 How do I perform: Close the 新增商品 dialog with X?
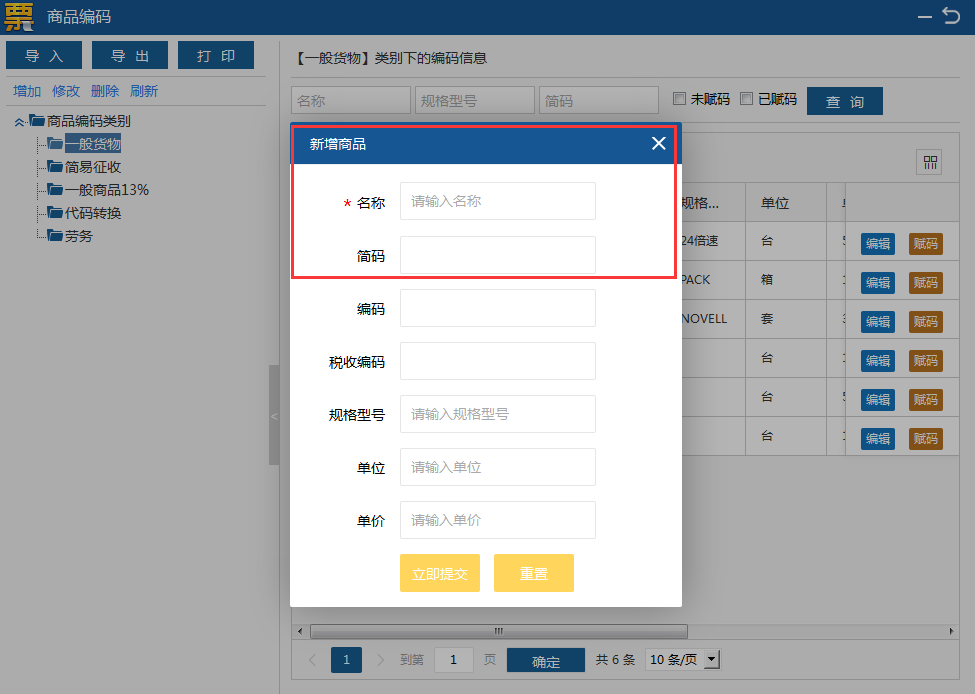click(658, 143)
